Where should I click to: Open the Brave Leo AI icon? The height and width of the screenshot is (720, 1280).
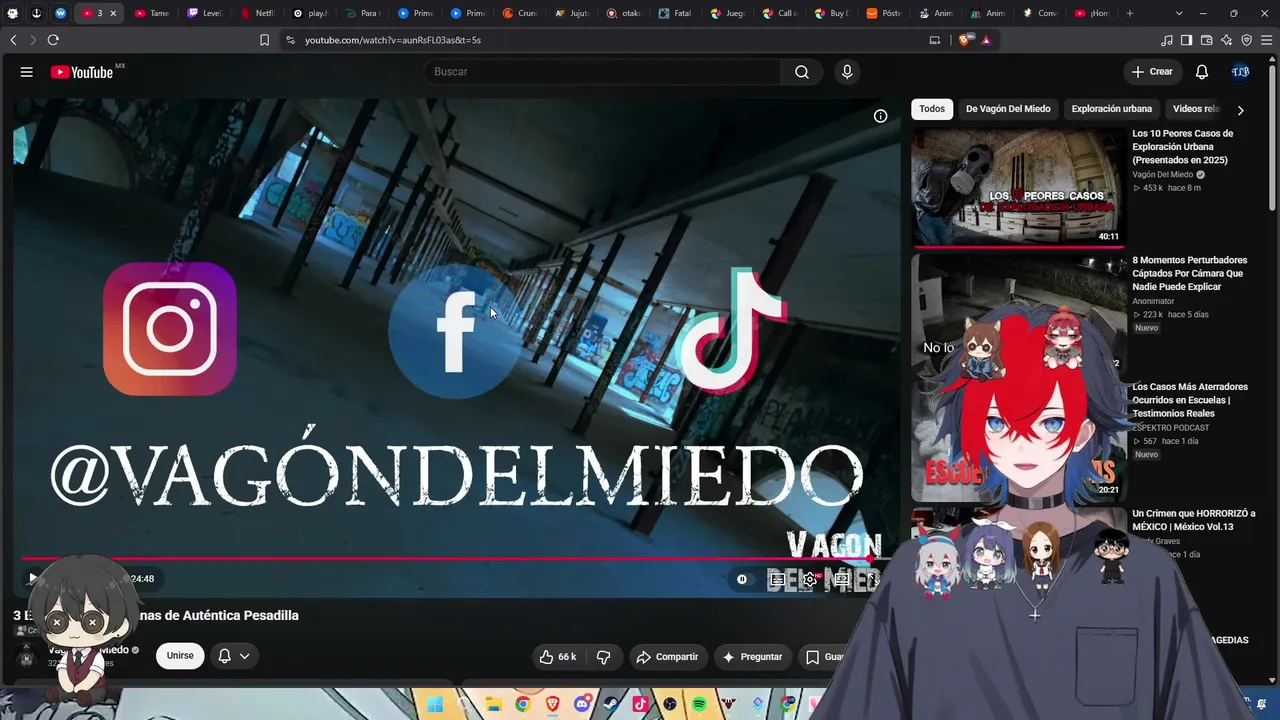[1227, 40]
